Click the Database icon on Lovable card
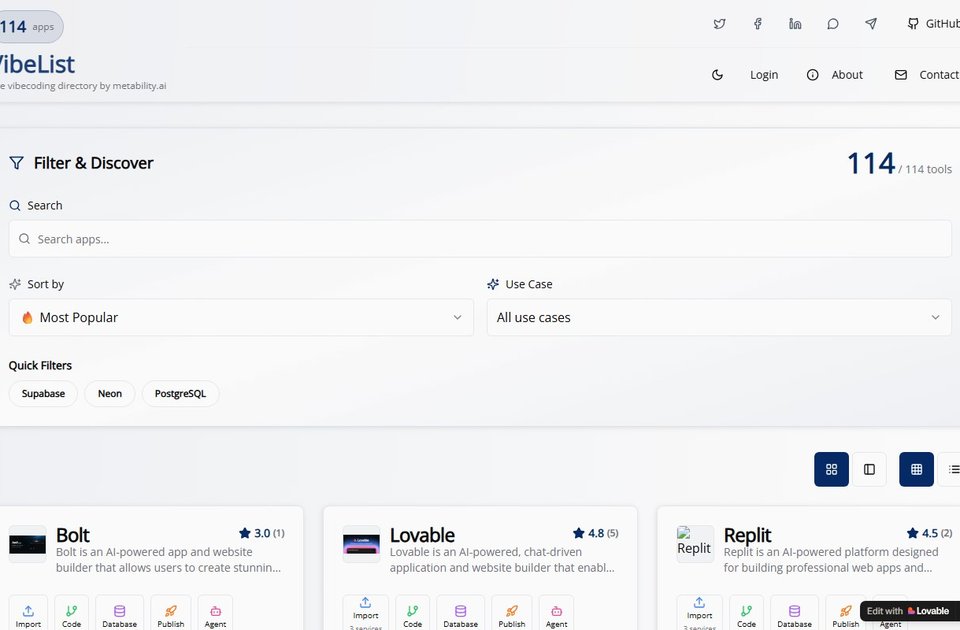 pos(460,613)
